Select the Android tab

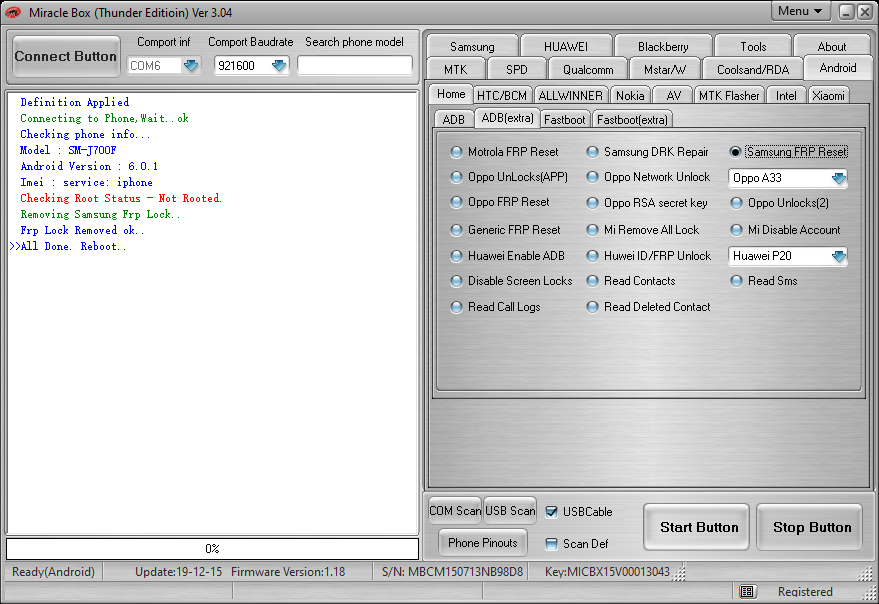pyautogui.click(x=838, y=68)
